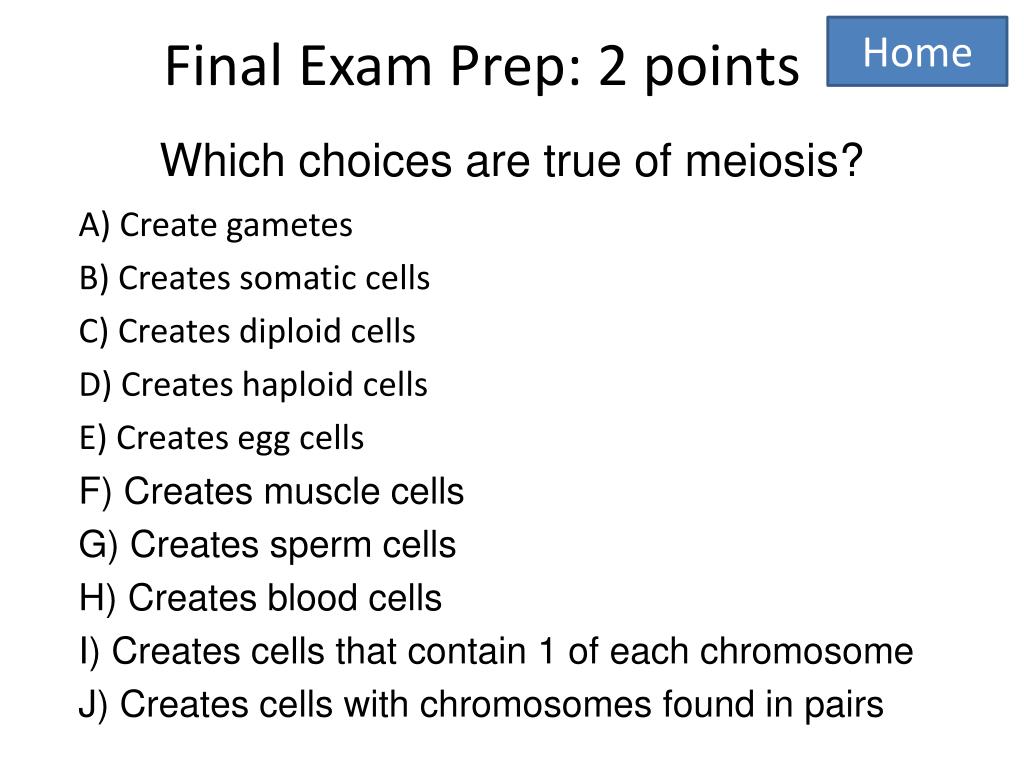
Task: Click the Home button
Action: coord(917,52)
